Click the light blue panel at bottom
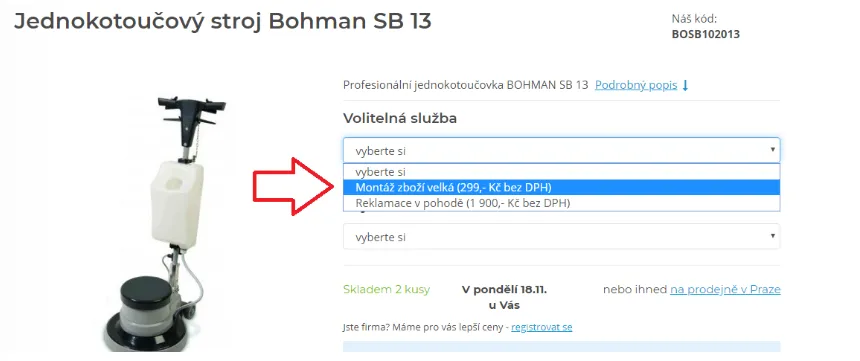 [562, 346]
